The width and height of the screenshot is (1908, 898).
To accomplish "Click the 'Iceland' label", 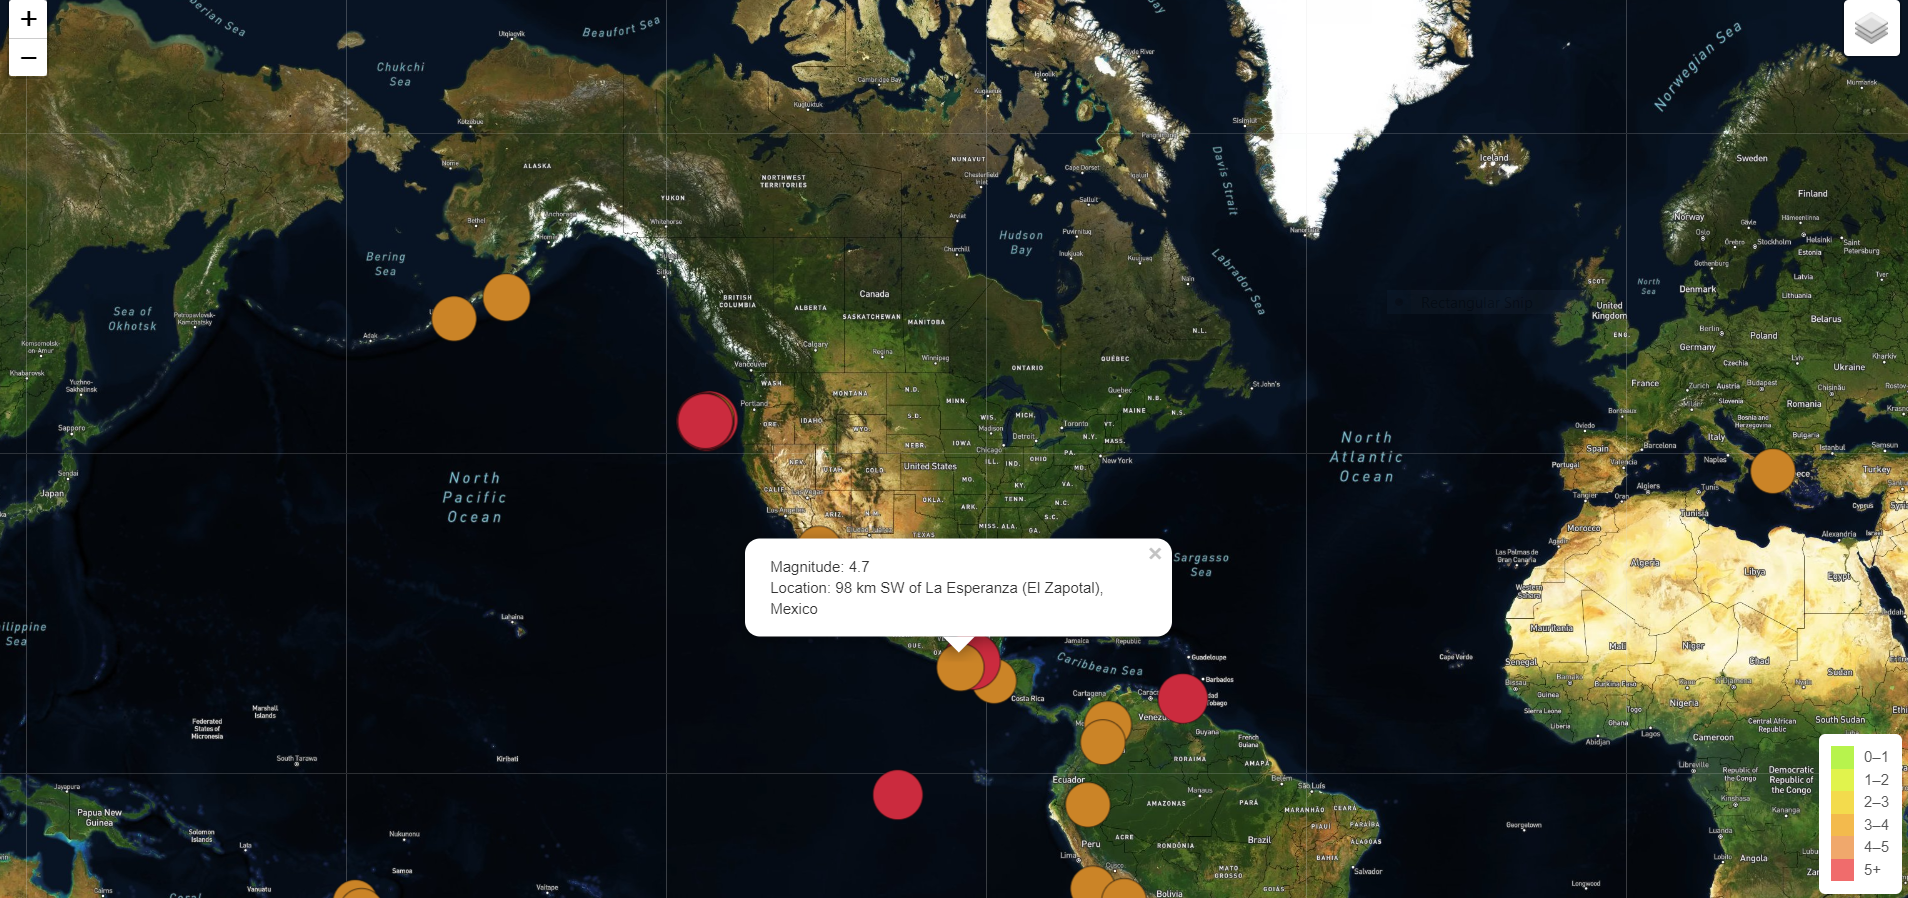I will click(1494, 158).
